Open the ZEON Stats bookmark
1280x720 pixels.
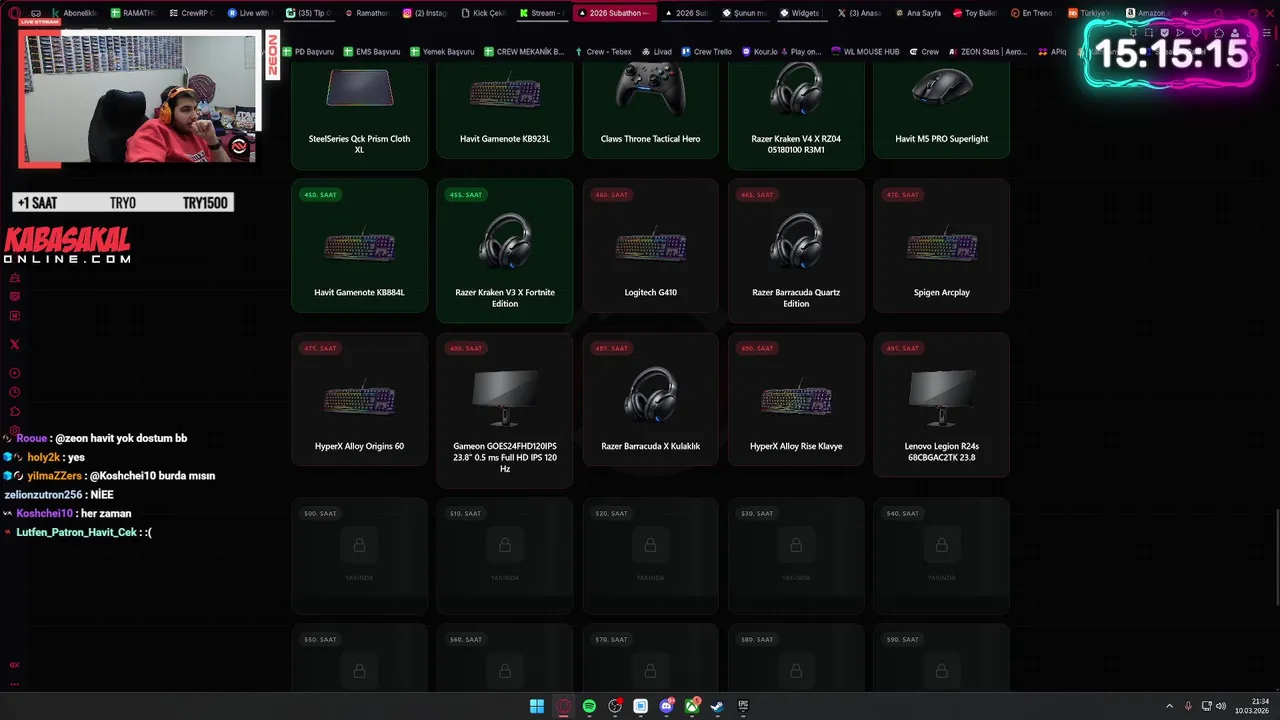point(987,51)
